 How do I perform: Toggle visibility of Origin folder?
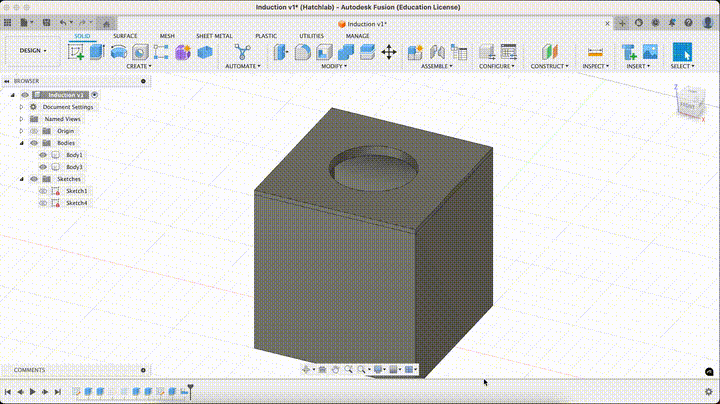coord(34,131)
